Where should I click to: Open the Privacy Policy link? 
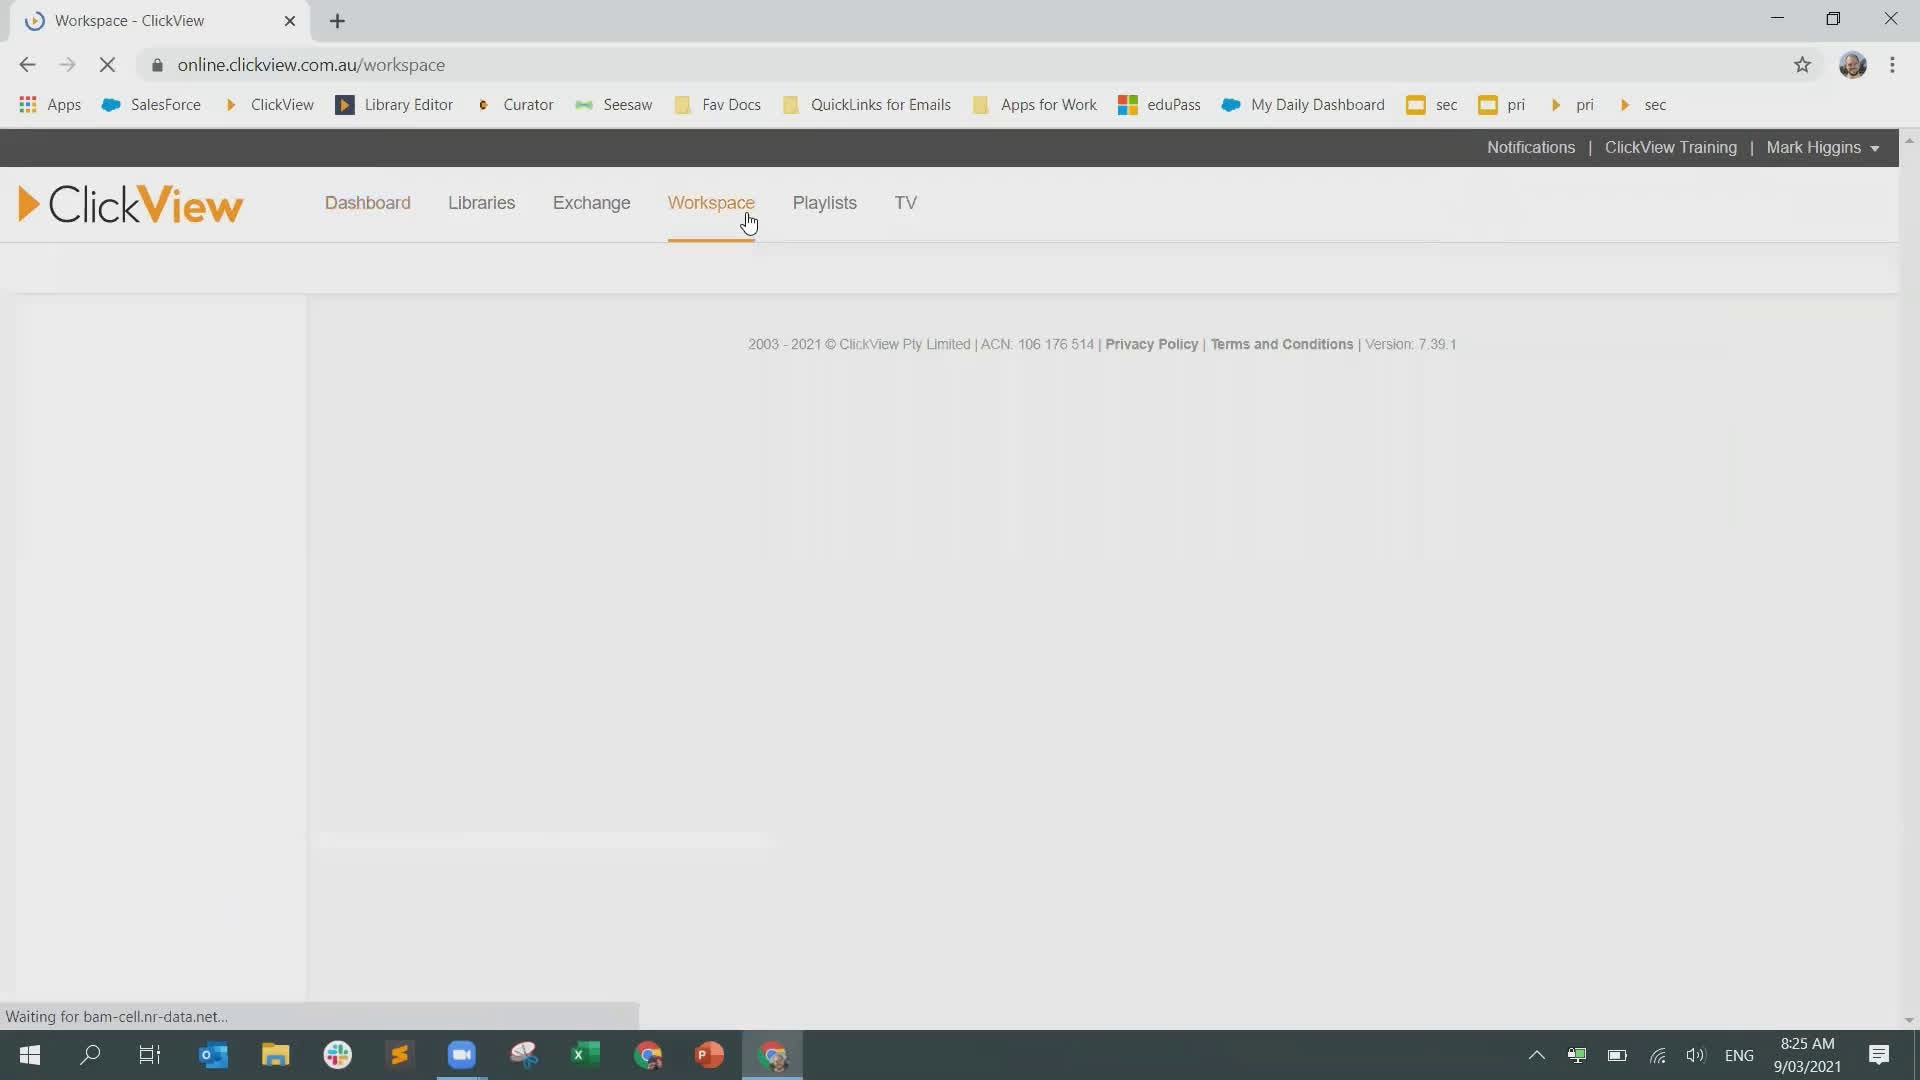point(1151,344)
